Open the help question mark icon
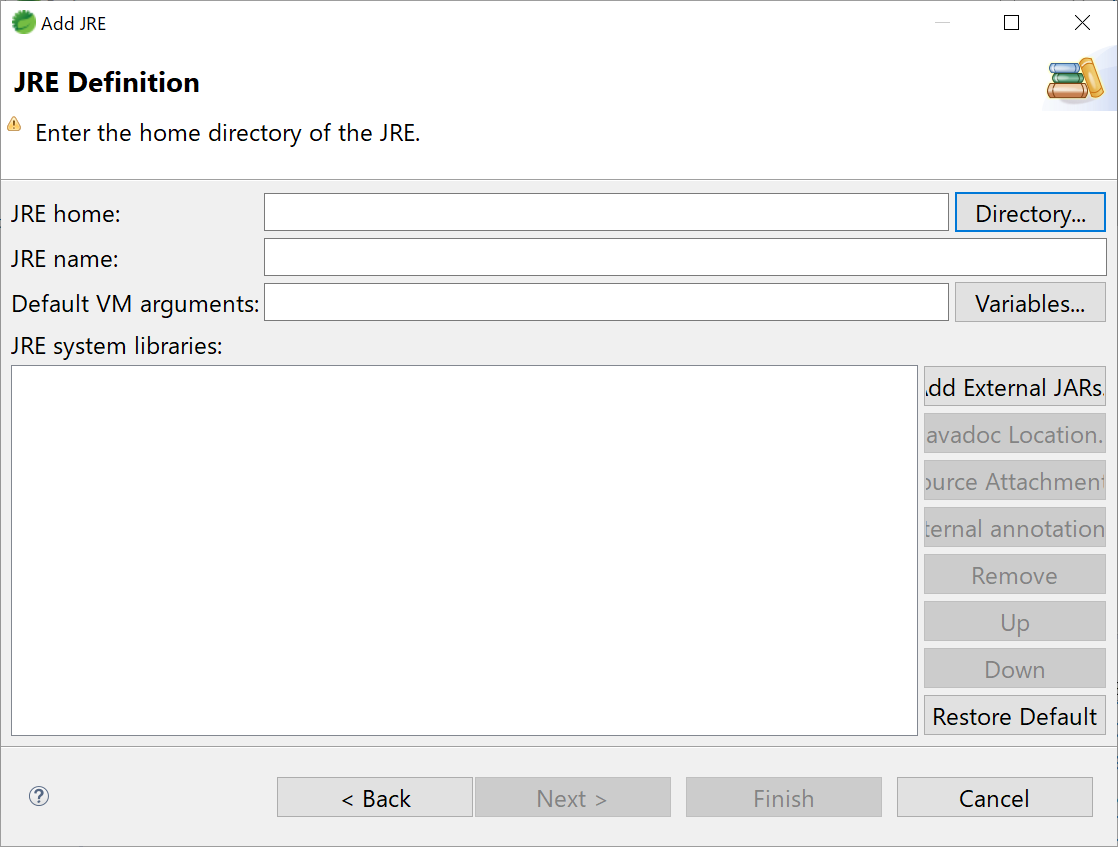Image resolution: width=1118 pixels, height=847 pixels. pos(39,796)
